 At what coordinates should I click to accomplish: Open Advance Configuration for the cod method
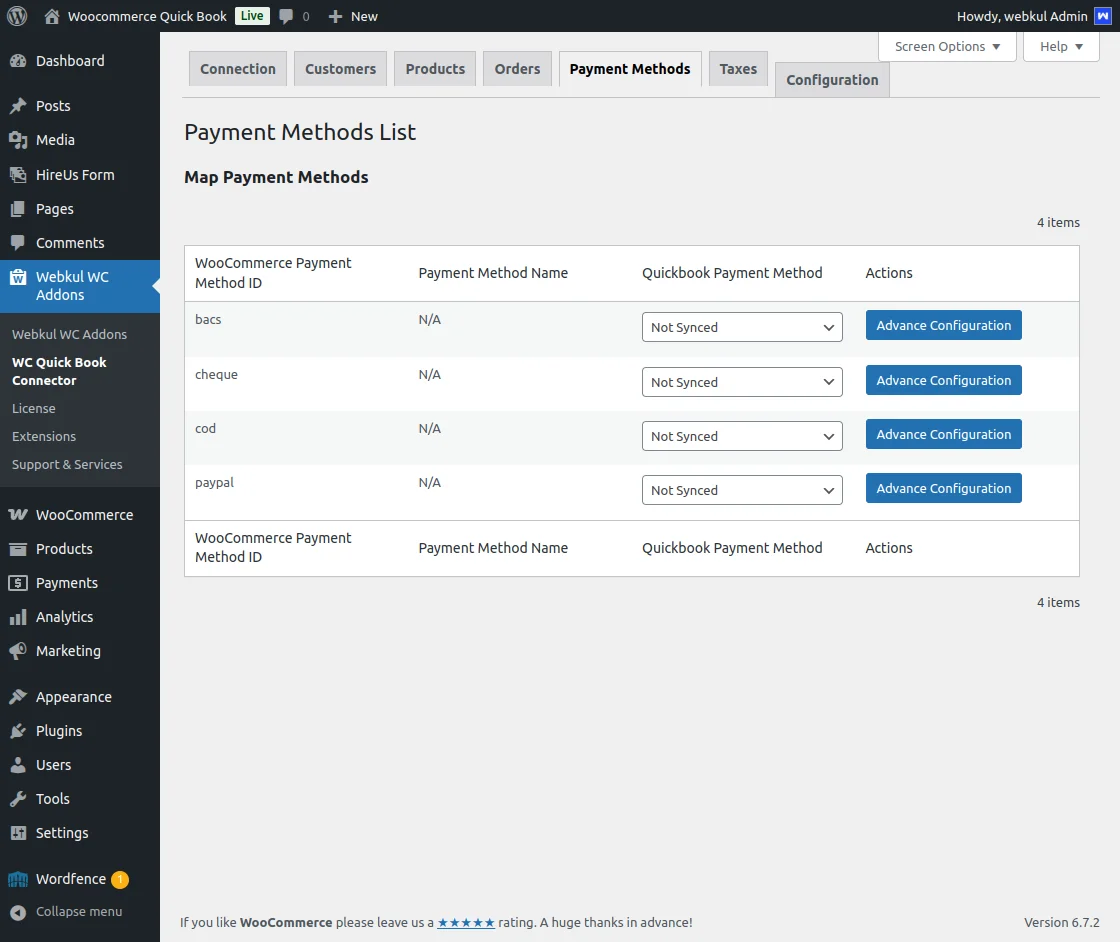(943, 434)
